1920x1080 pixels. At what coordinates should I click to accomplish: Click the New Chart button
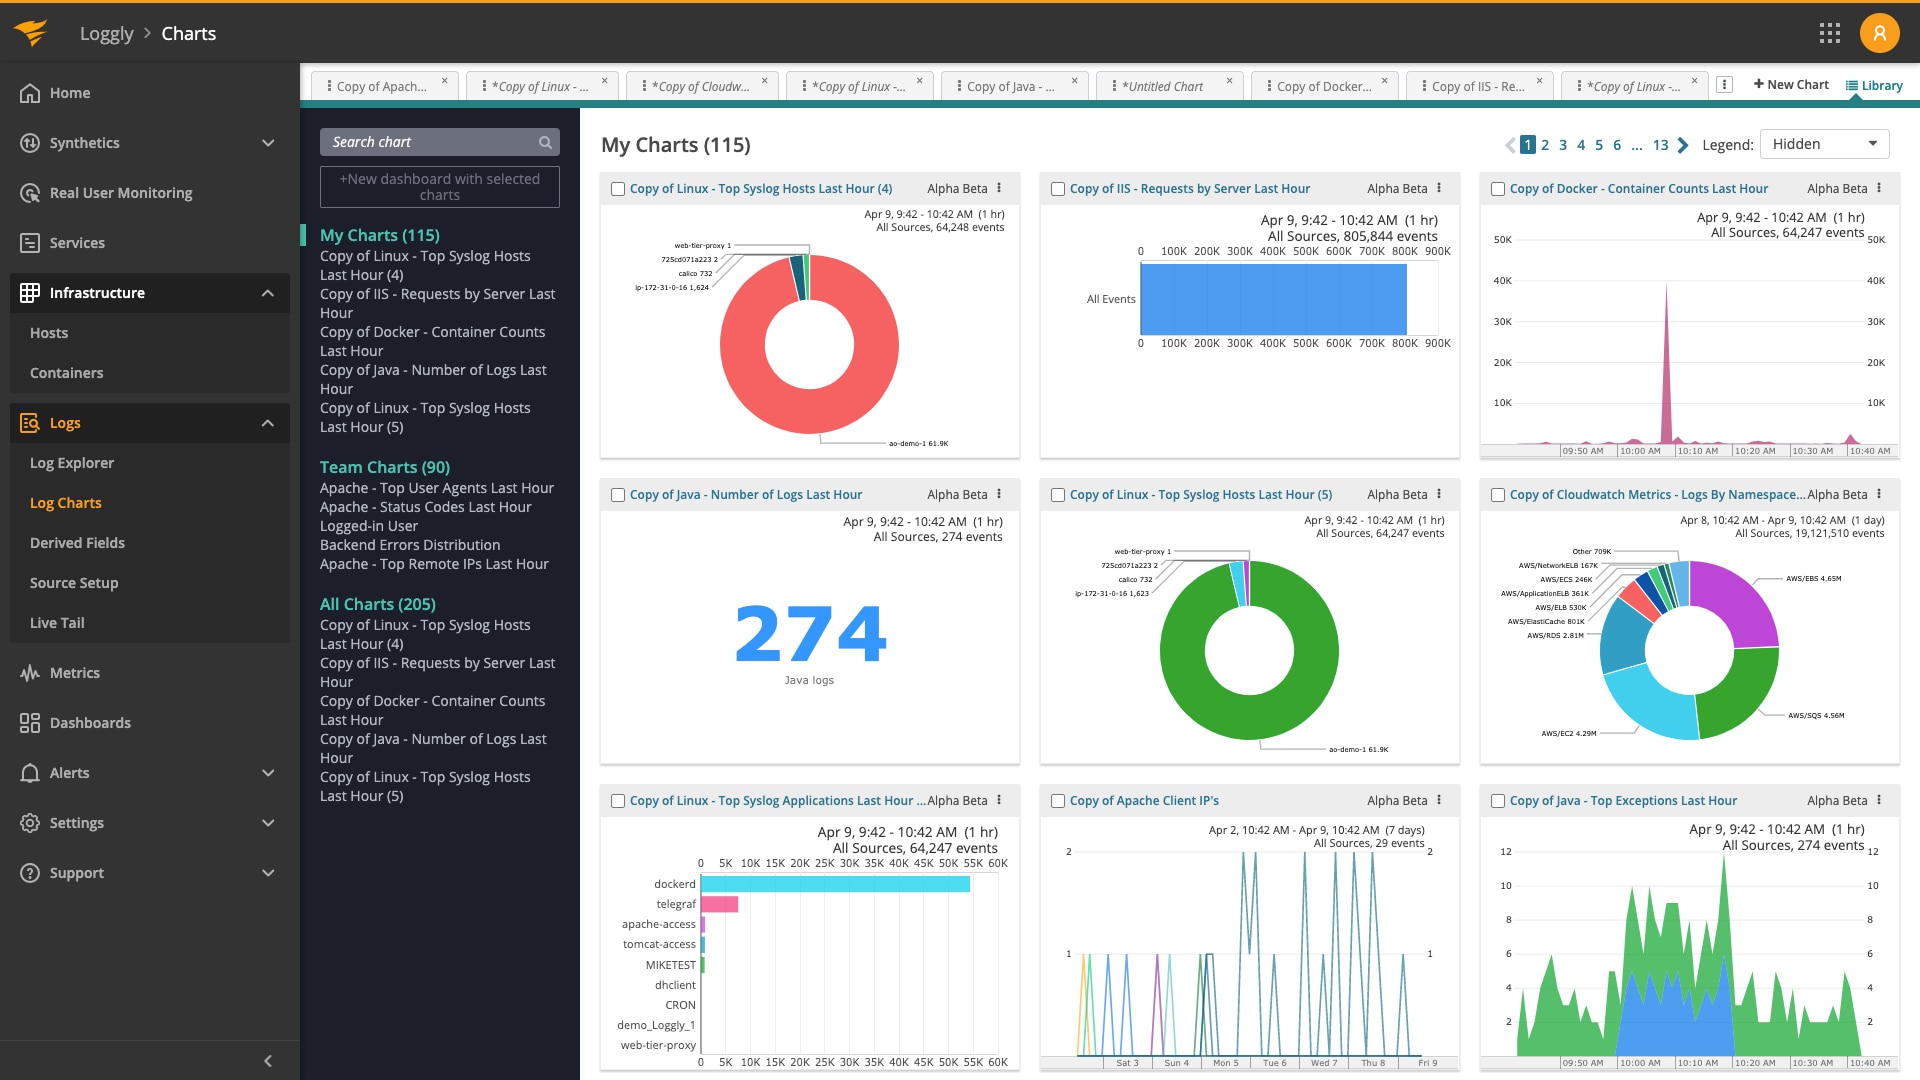pos(1790,85)
